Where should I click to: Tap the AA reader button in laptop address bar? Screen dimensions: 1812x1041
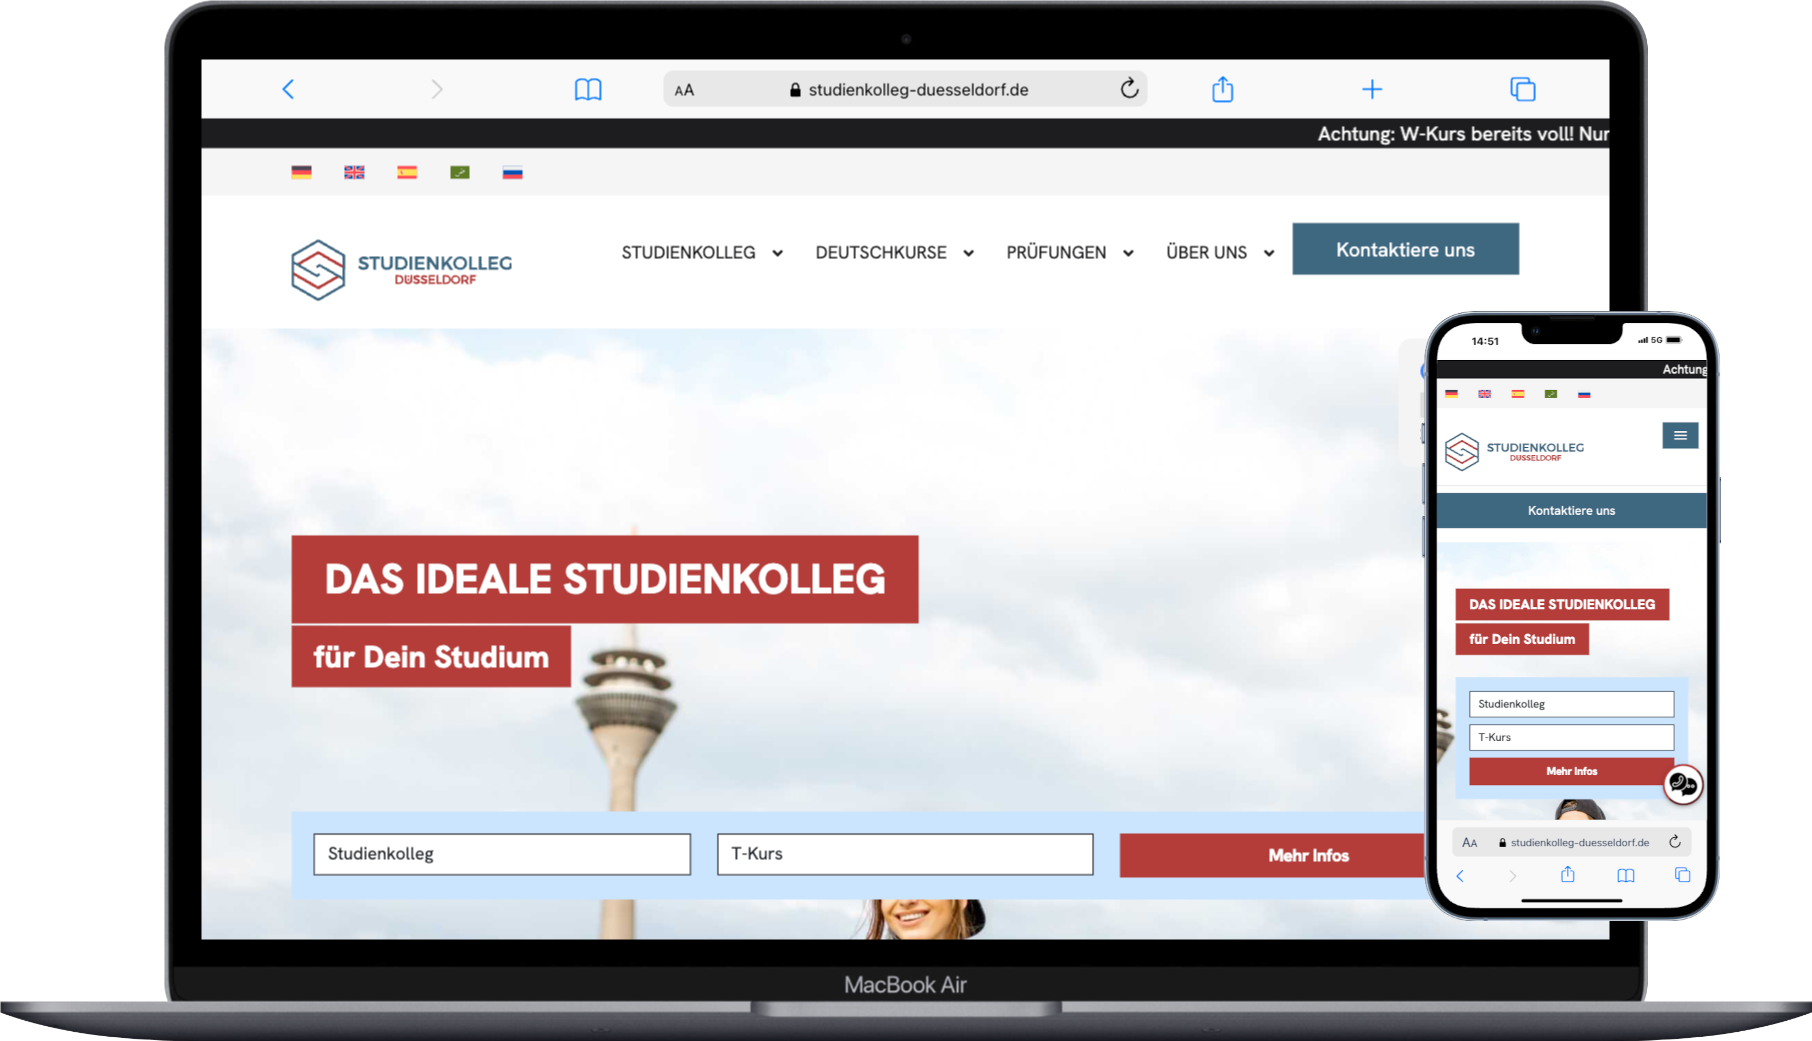pos(684,90)
